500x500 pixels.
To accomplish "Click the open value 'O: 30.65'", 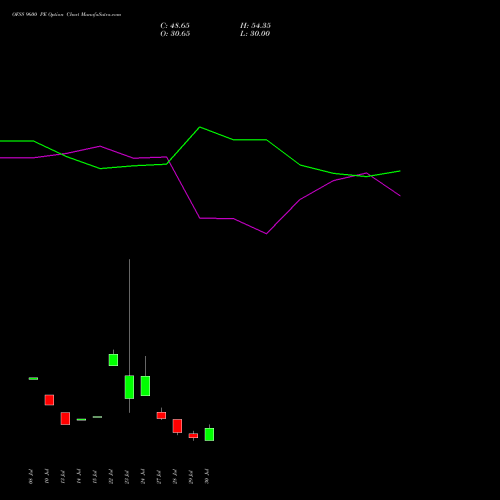I will 175,34.
